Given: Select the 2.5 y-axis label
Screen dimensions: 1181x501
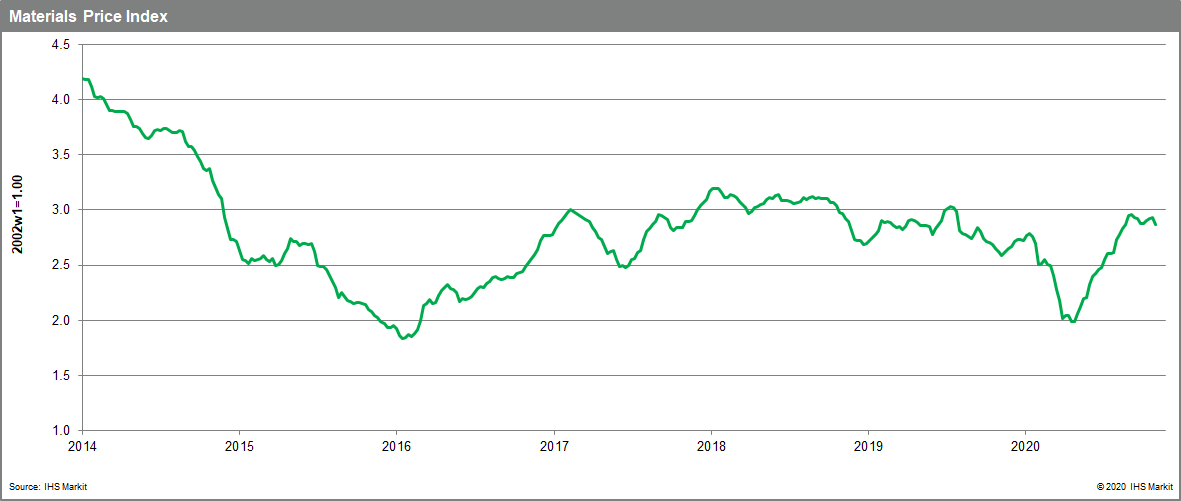Looking at the screenshot, I should (62, 265).
